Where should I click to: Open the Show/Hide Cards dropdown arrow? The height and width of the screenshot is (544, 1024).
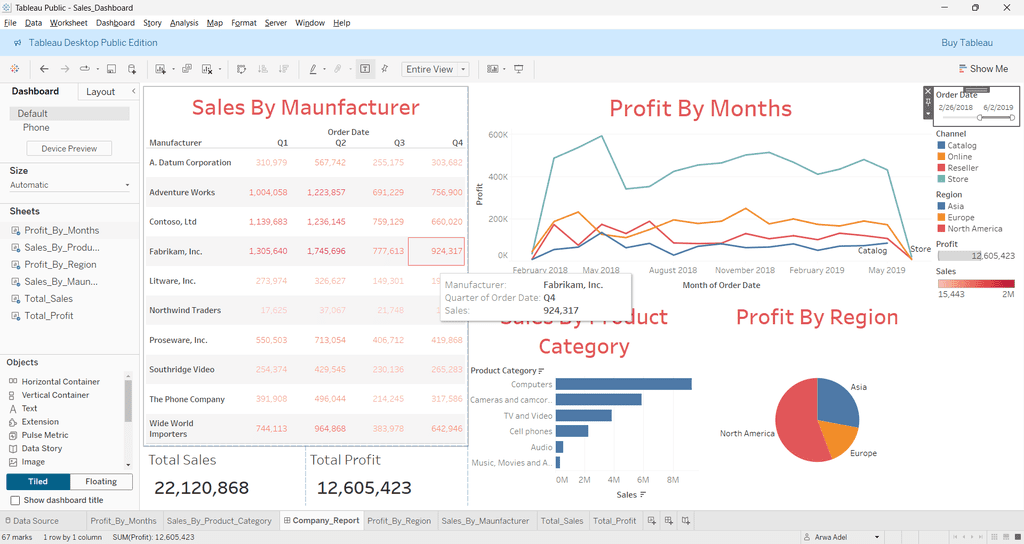[504, 69]
